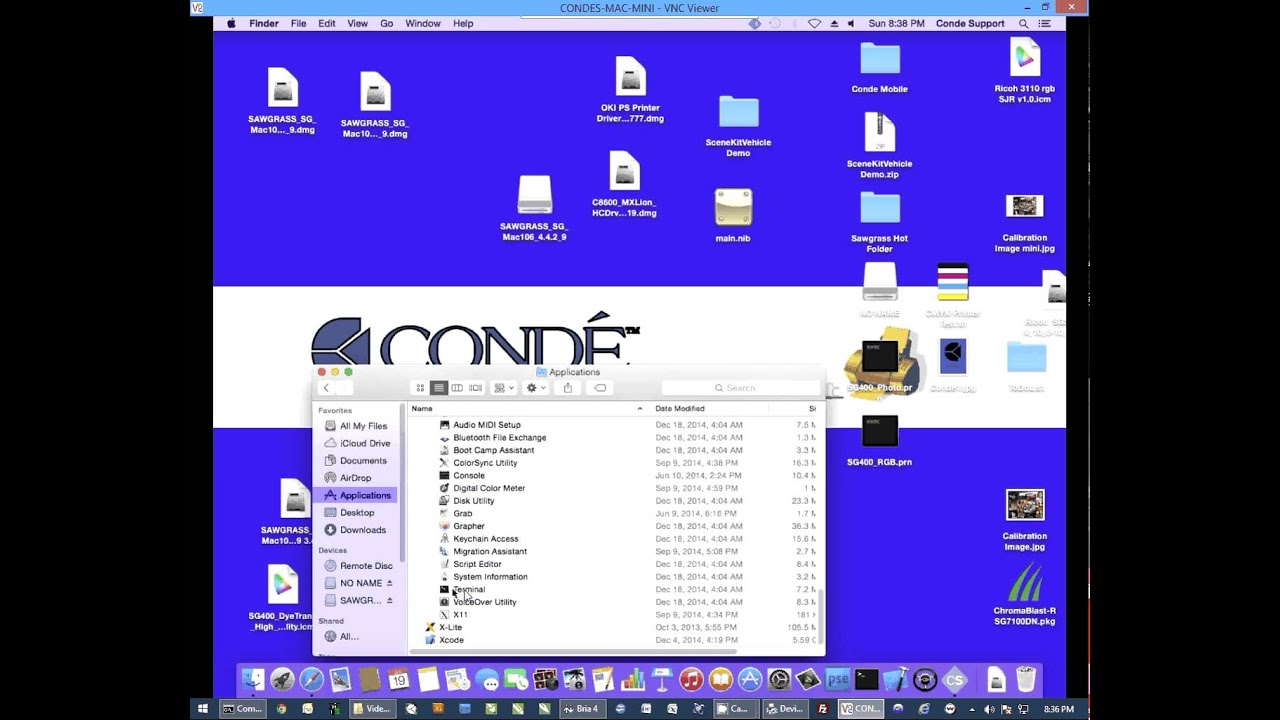Open Numbers chart icon in Dock
This screenshot has height=720, width=1280.
point(632,680)
